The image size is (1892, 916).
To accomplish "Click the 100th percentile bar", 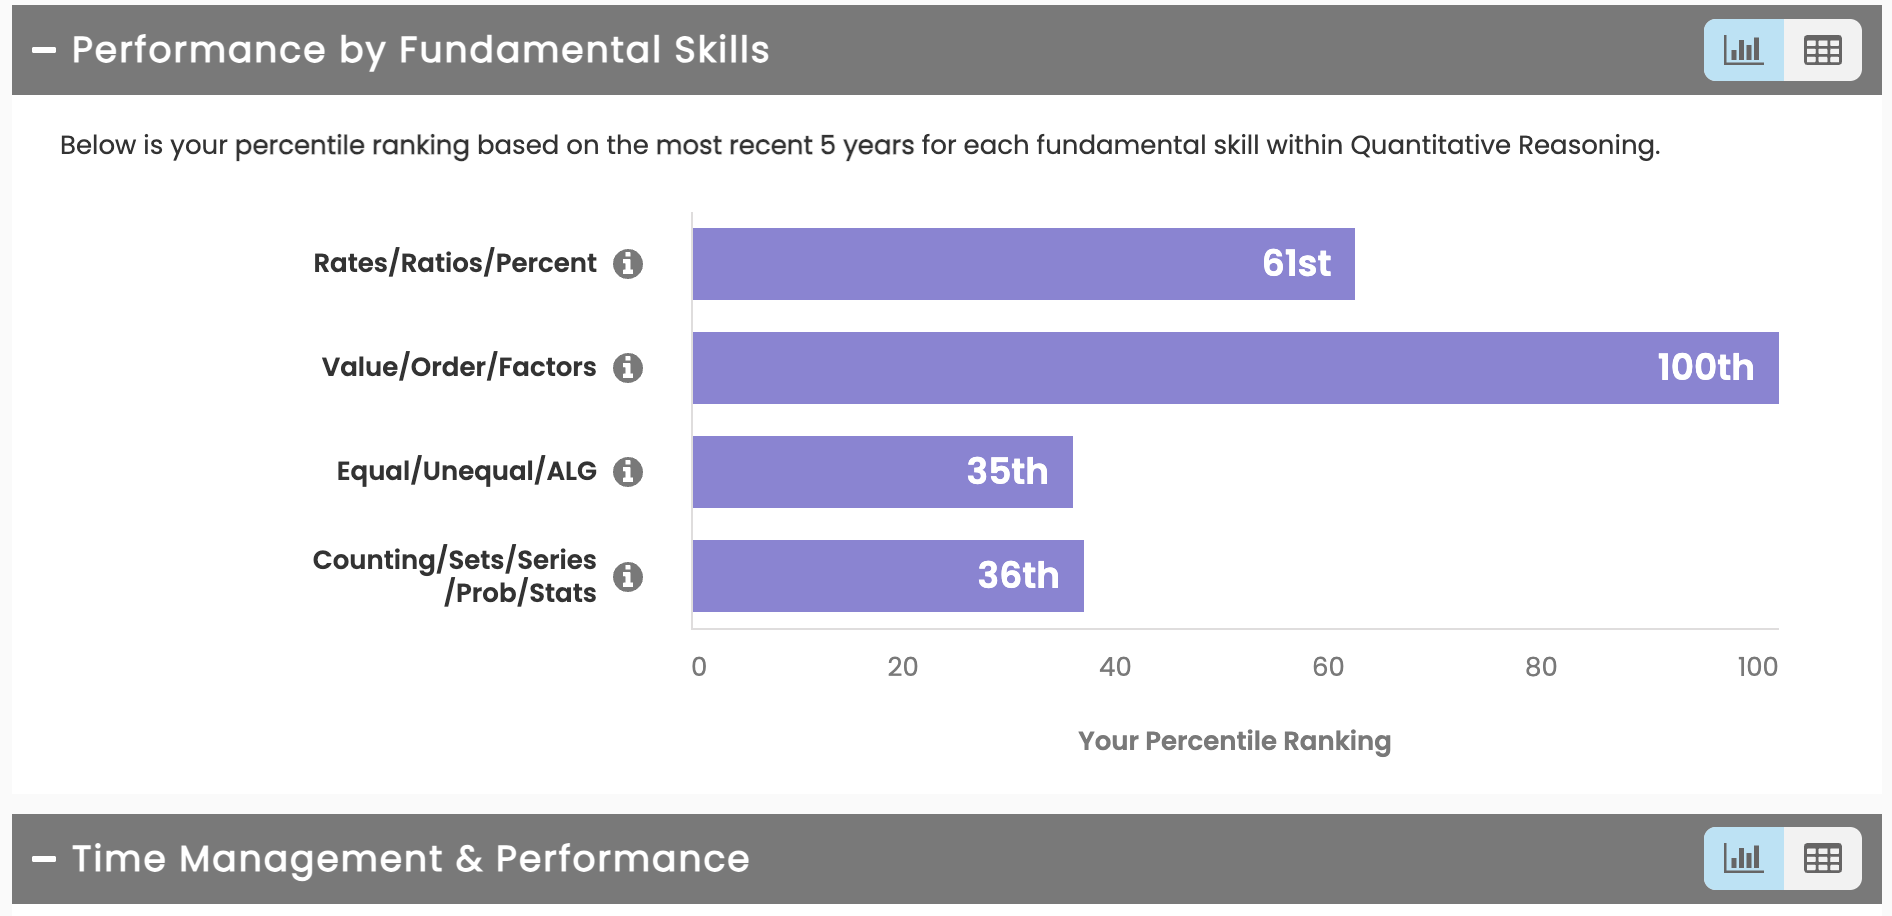I will point(1235,368).
